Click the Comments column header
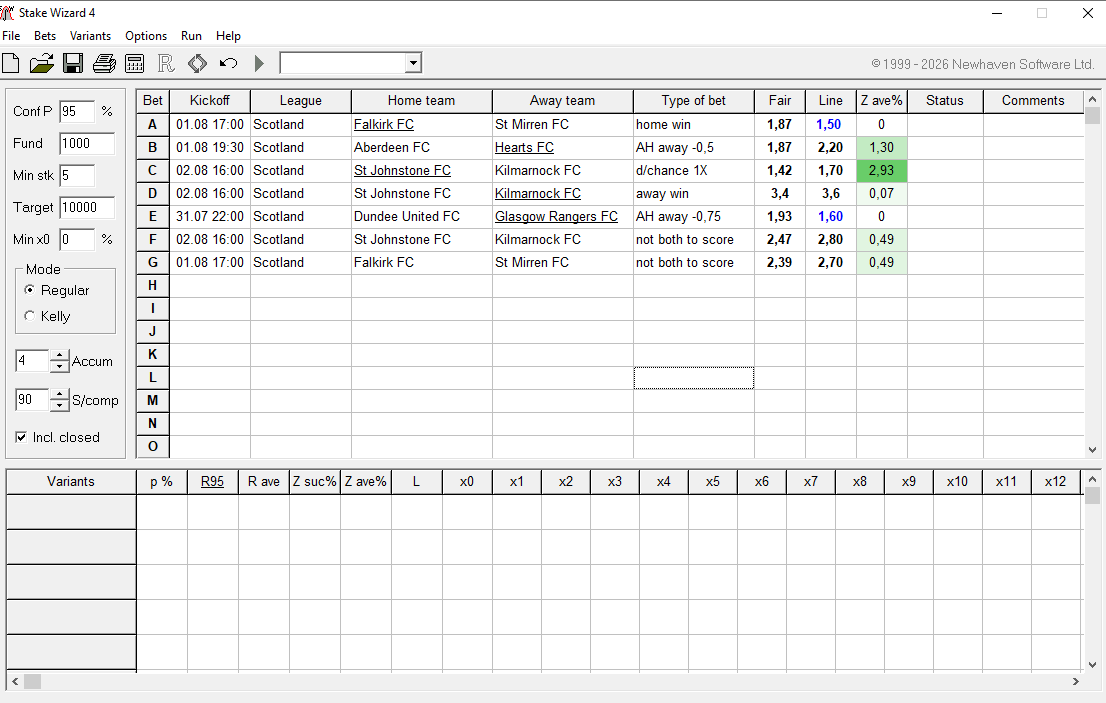The height and width of the screenshot is (703, 1106). [x=1033, y=101]
